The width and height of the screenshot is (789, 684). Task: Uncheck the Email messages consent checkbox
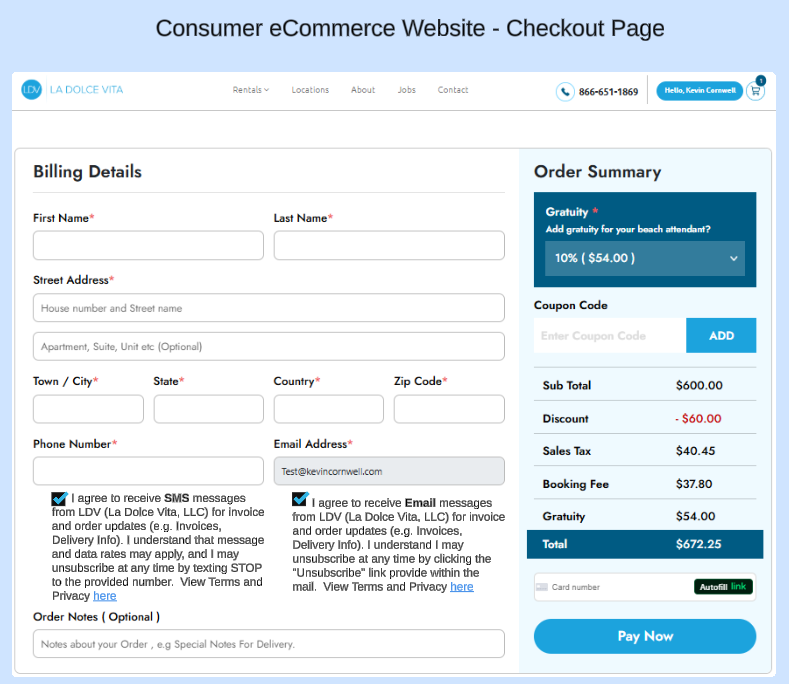pos(300,499)
